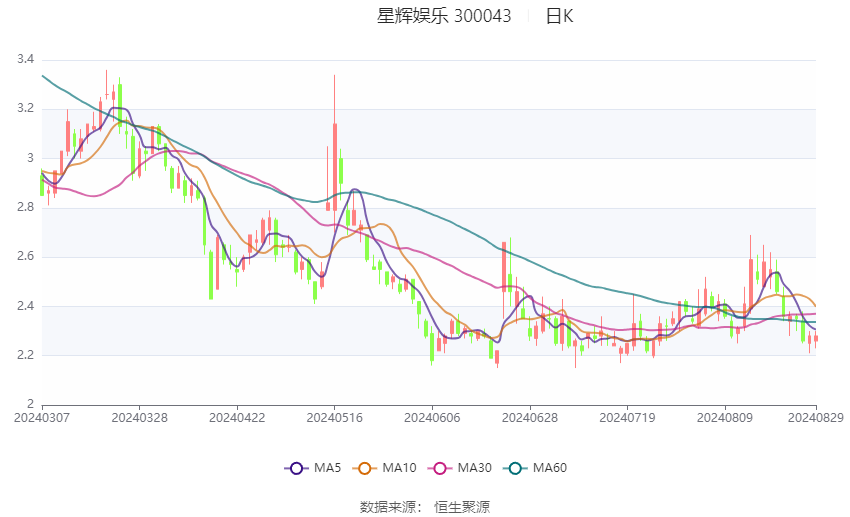Viewport: 850px width, 517px height.
Task: Click the 2.4 y-axis value
Action: (x=25, y=306)
